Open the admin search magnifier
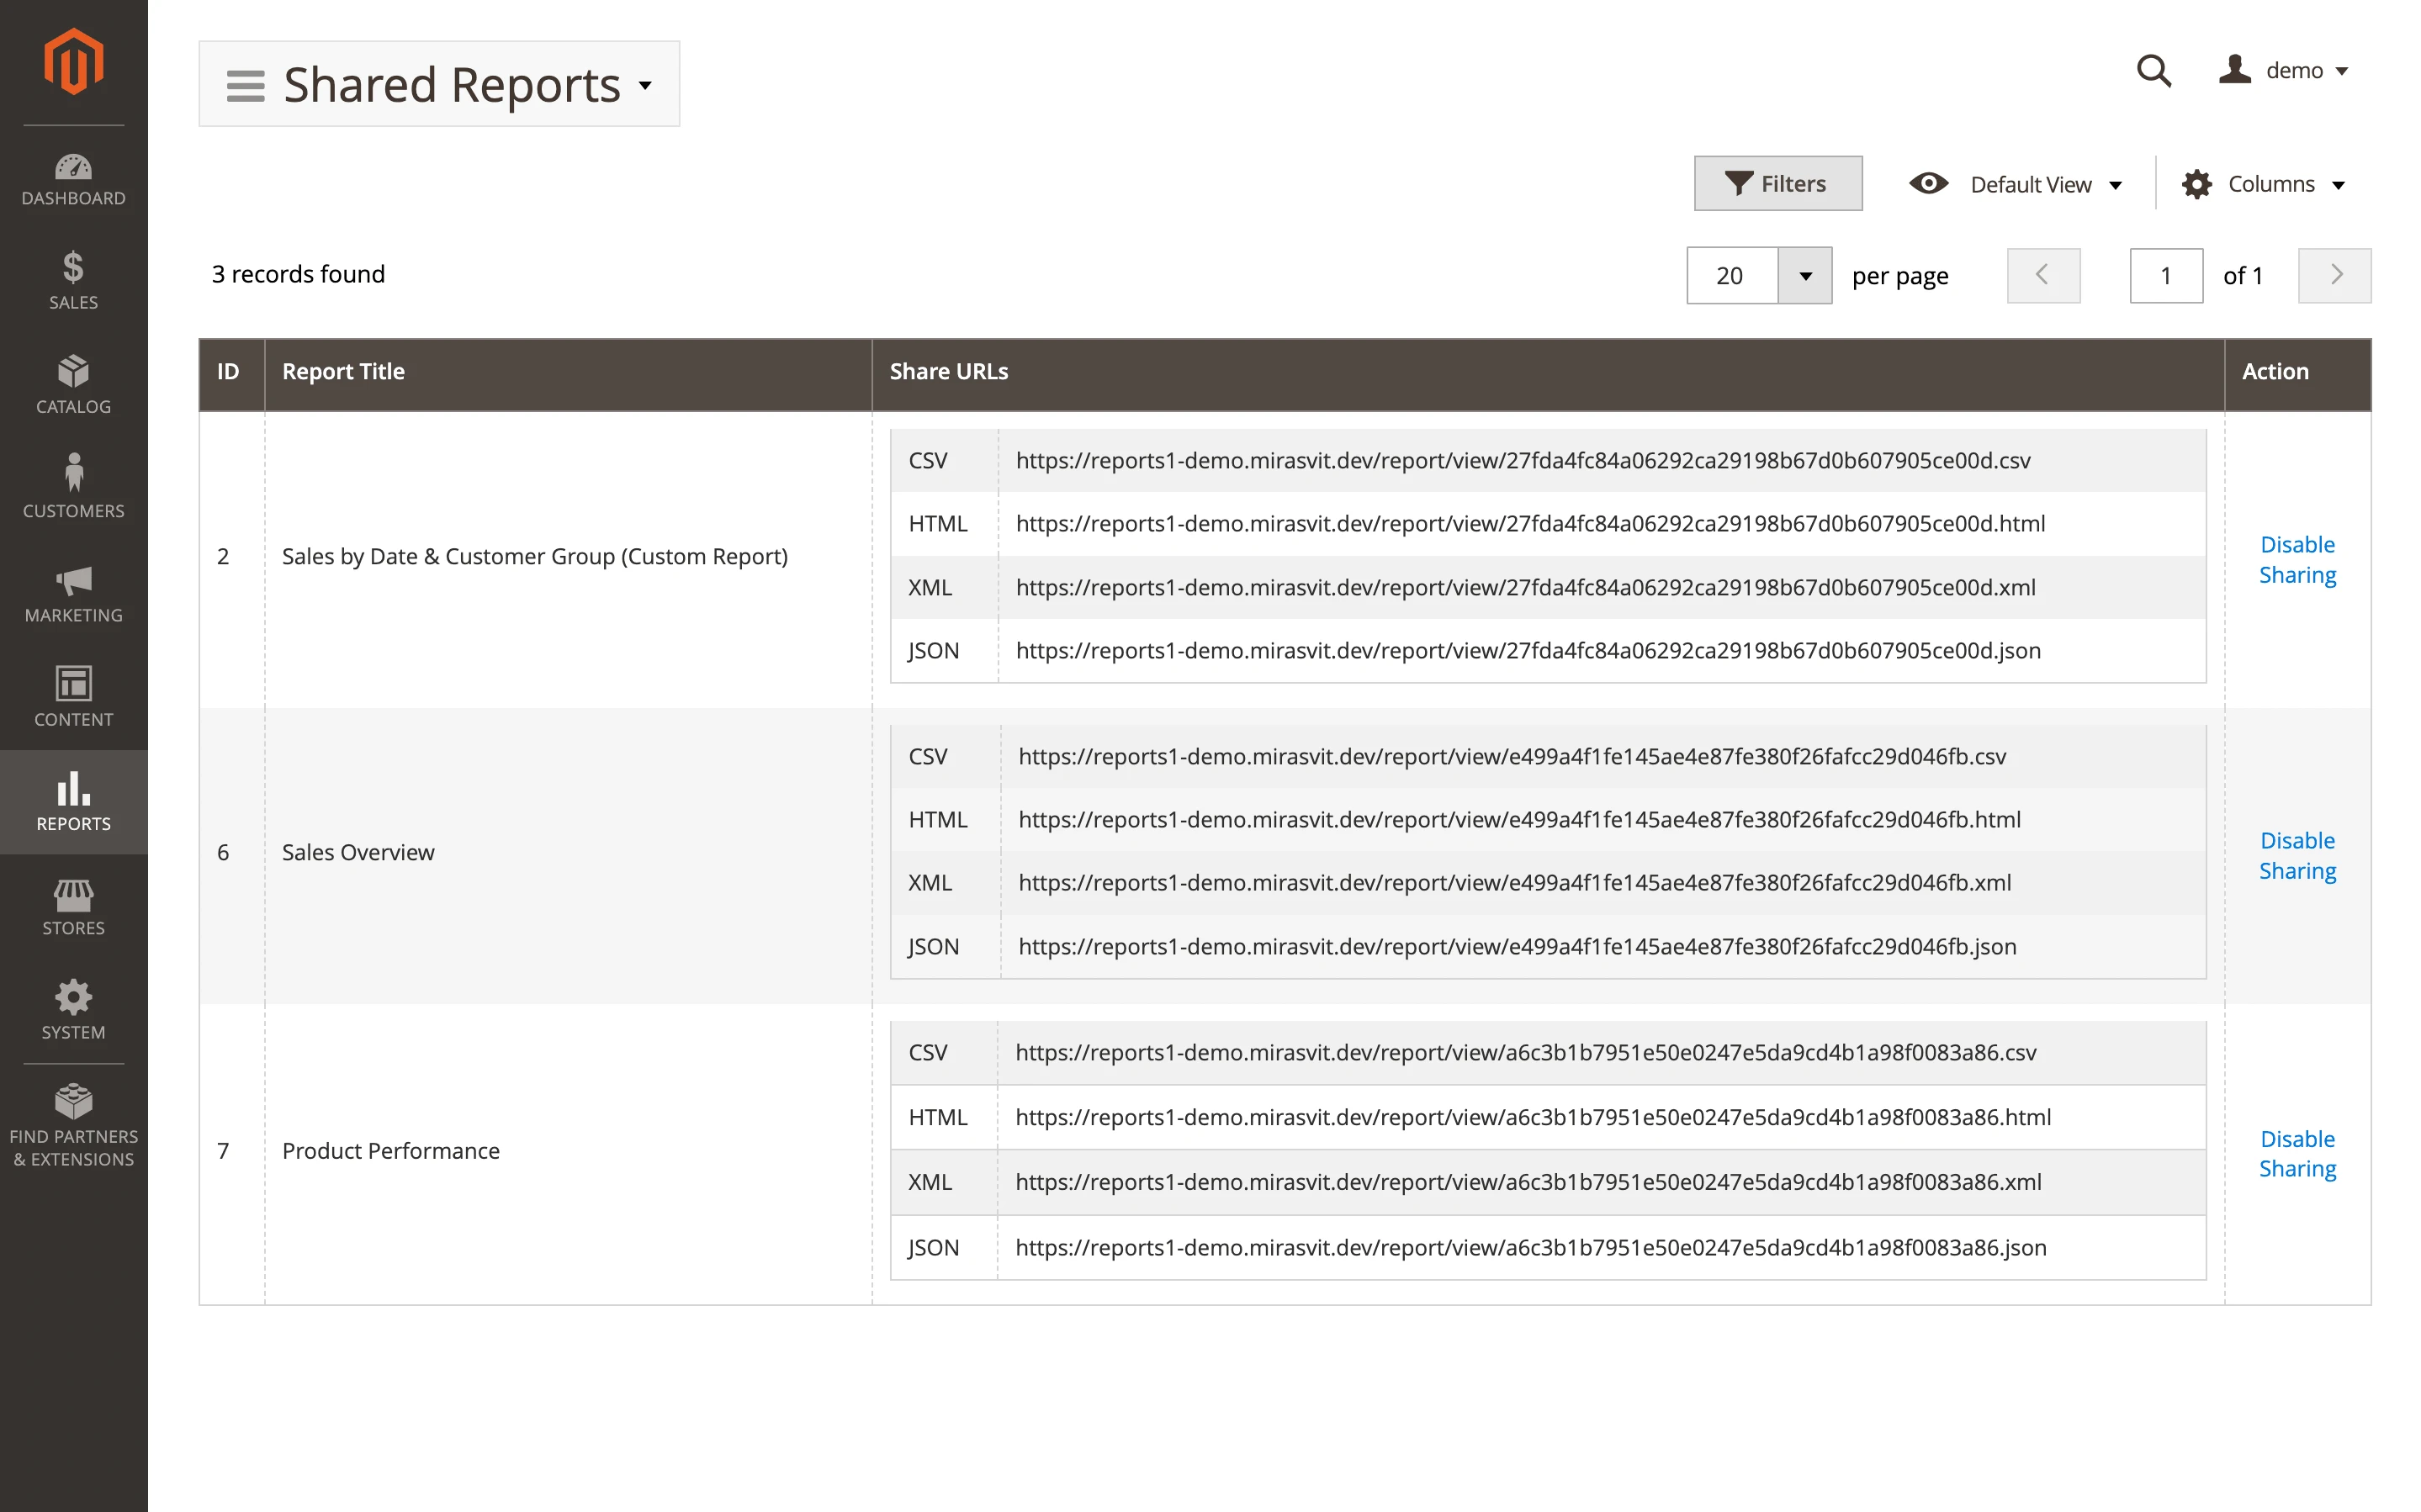The image size is (2421, 1512). (x=2154, y=71)
